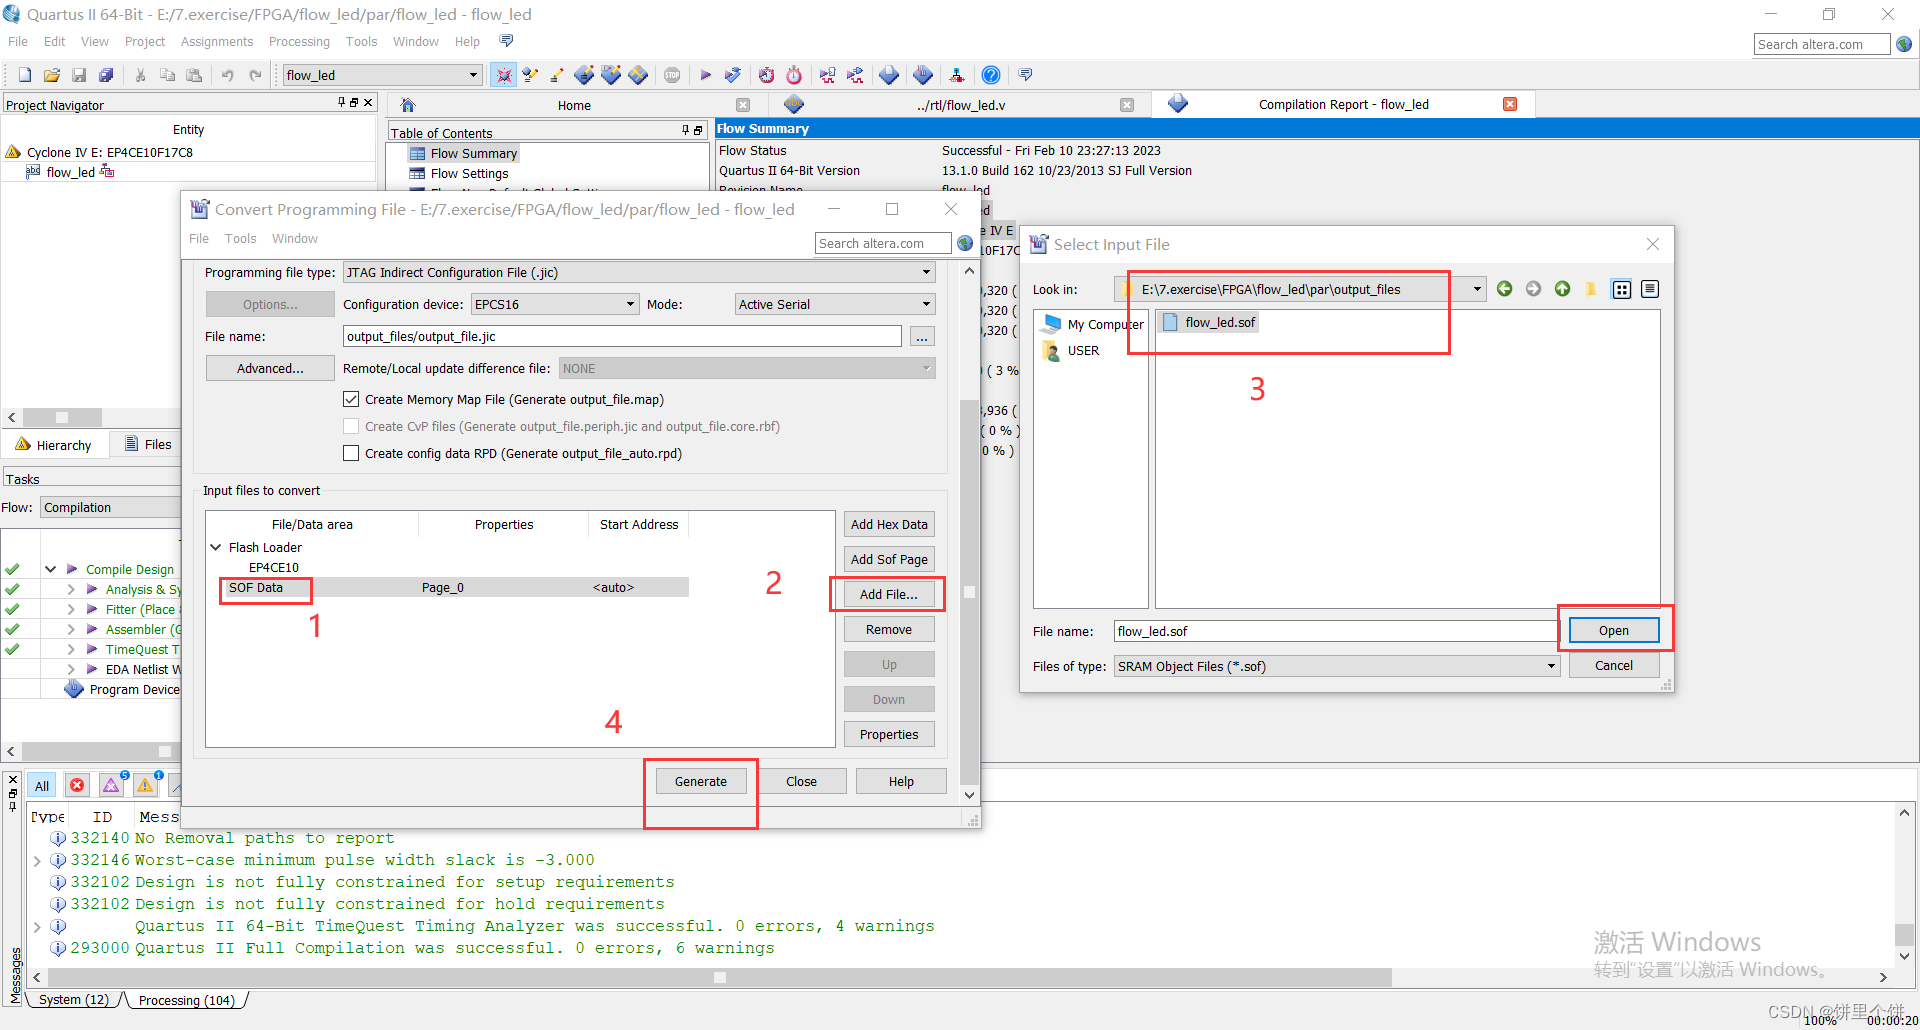
Task: Open the Assignments menu
Action: (x=217, y=41)
